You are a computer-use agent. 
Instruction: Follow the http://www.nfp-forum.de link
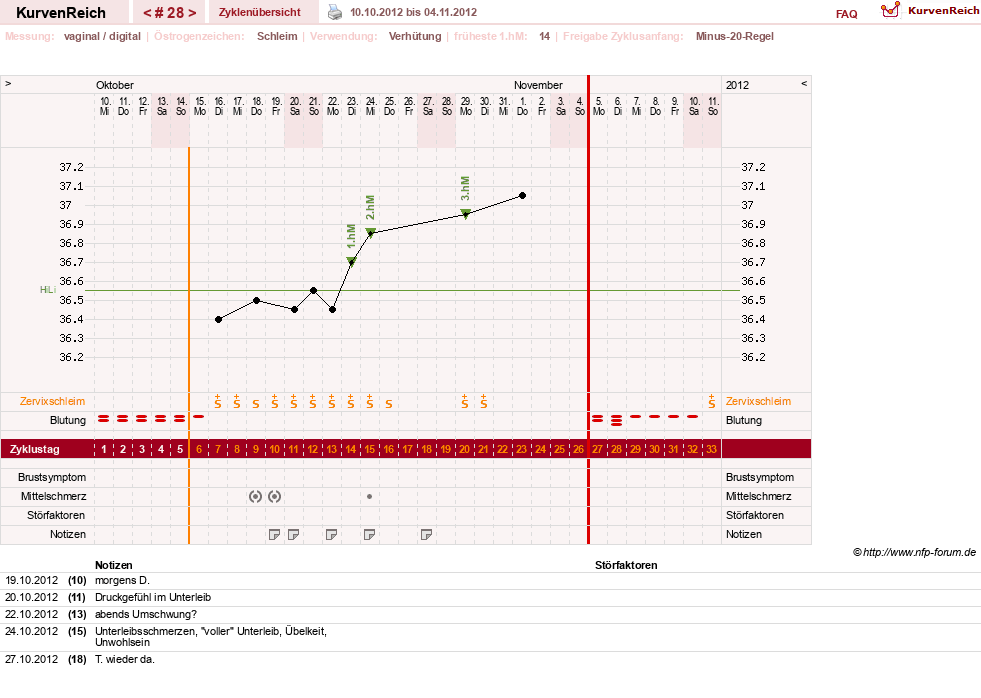pos(919,552)
